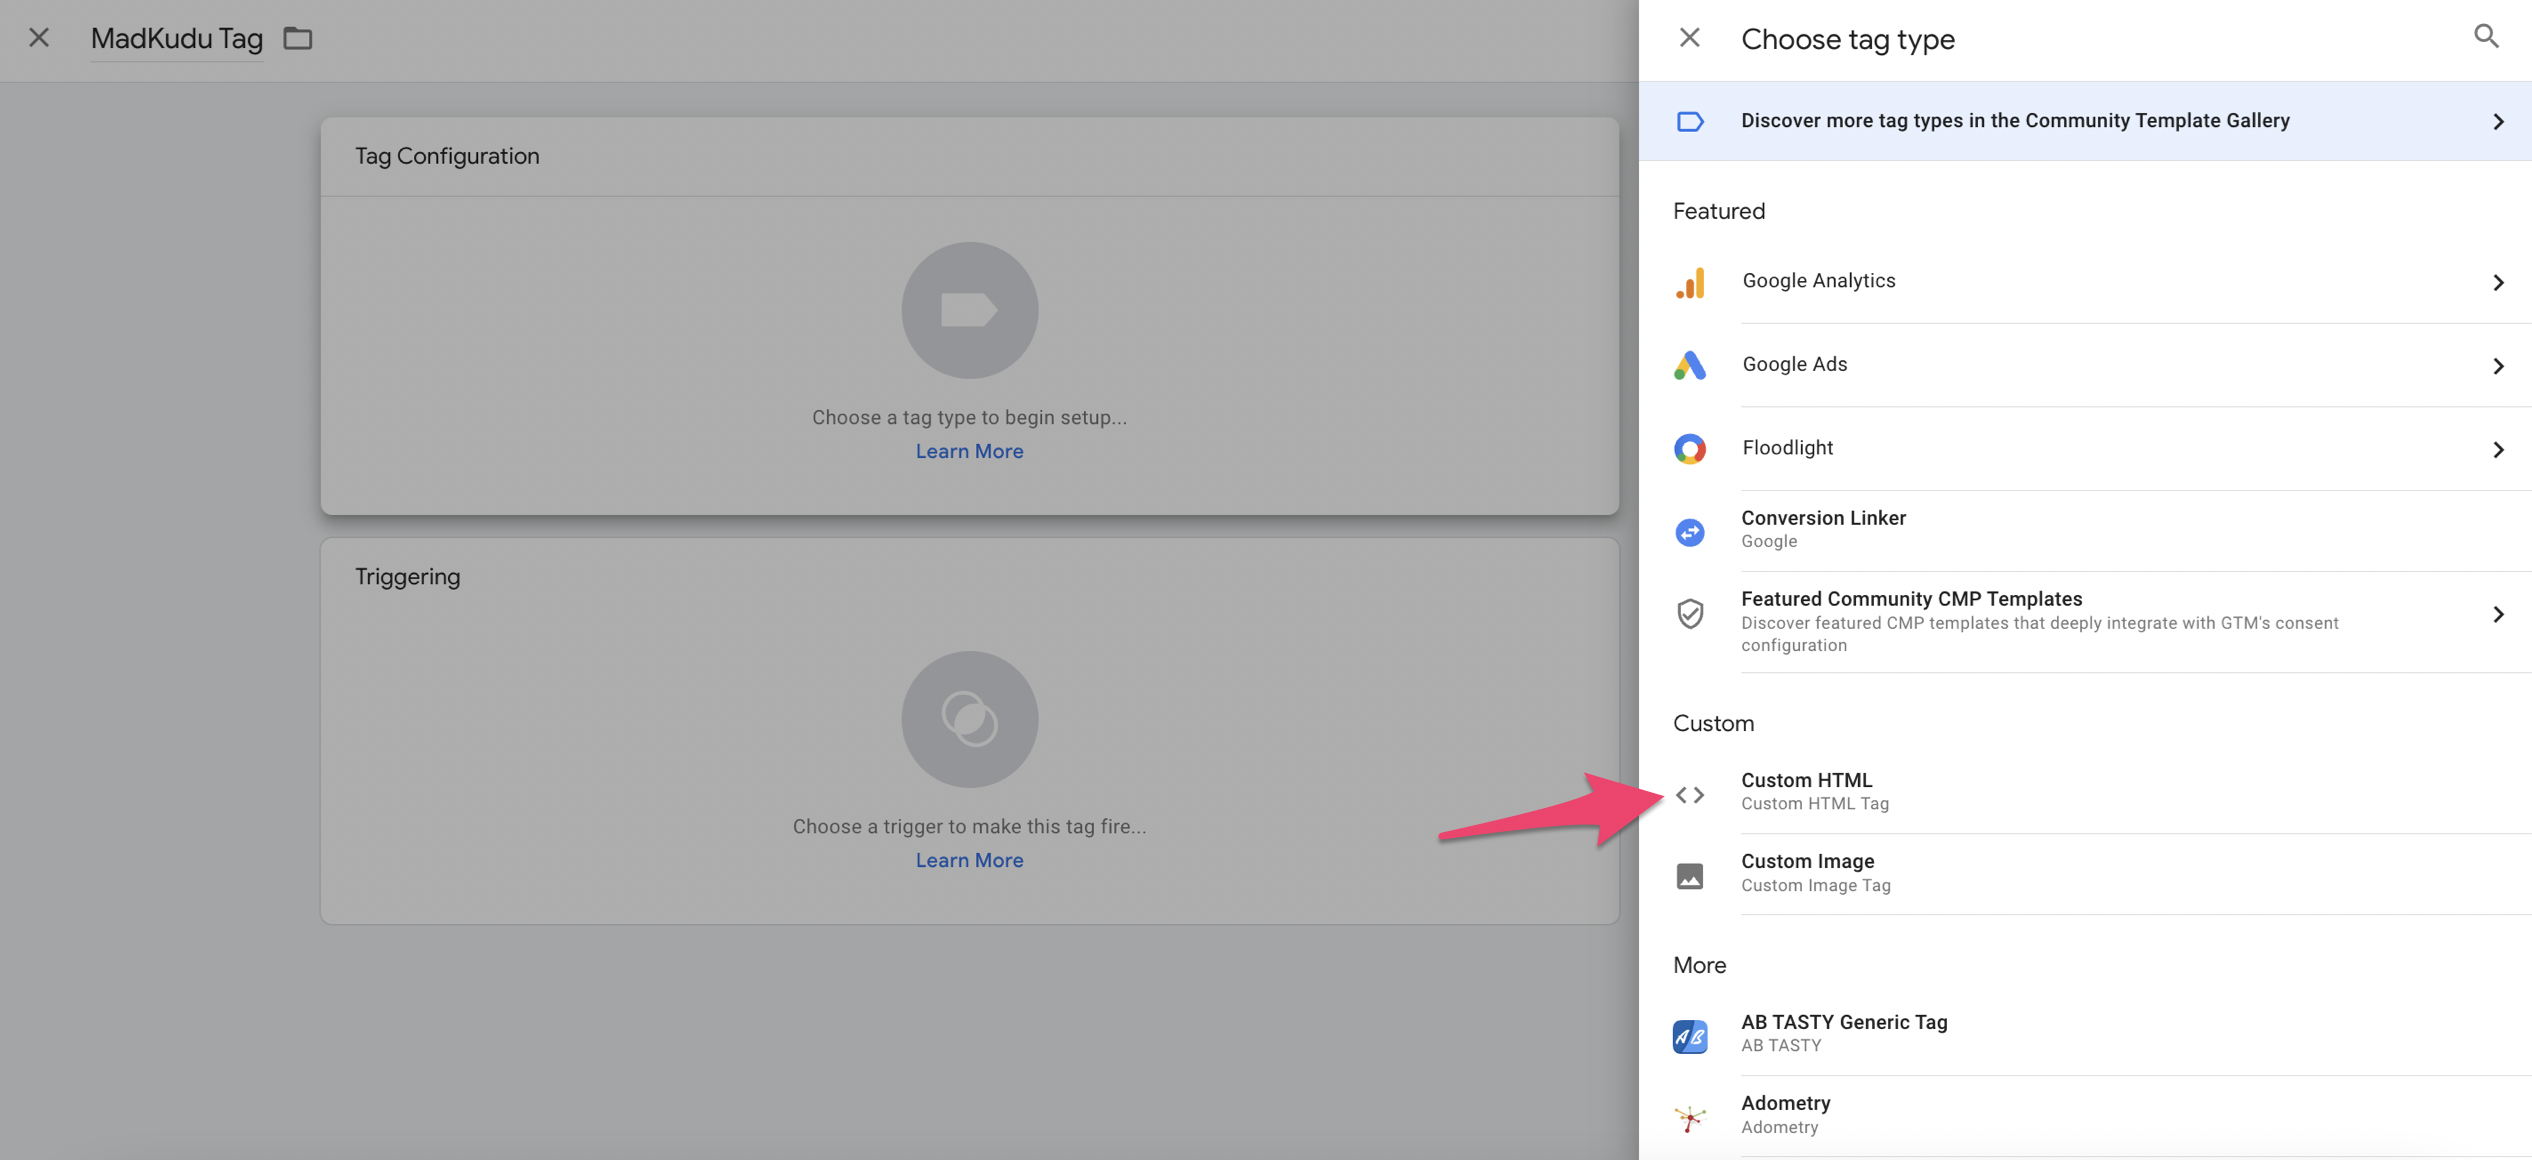Expand Featured Community CMP Templates chevron
2532x1160 pixels.
2498,614
